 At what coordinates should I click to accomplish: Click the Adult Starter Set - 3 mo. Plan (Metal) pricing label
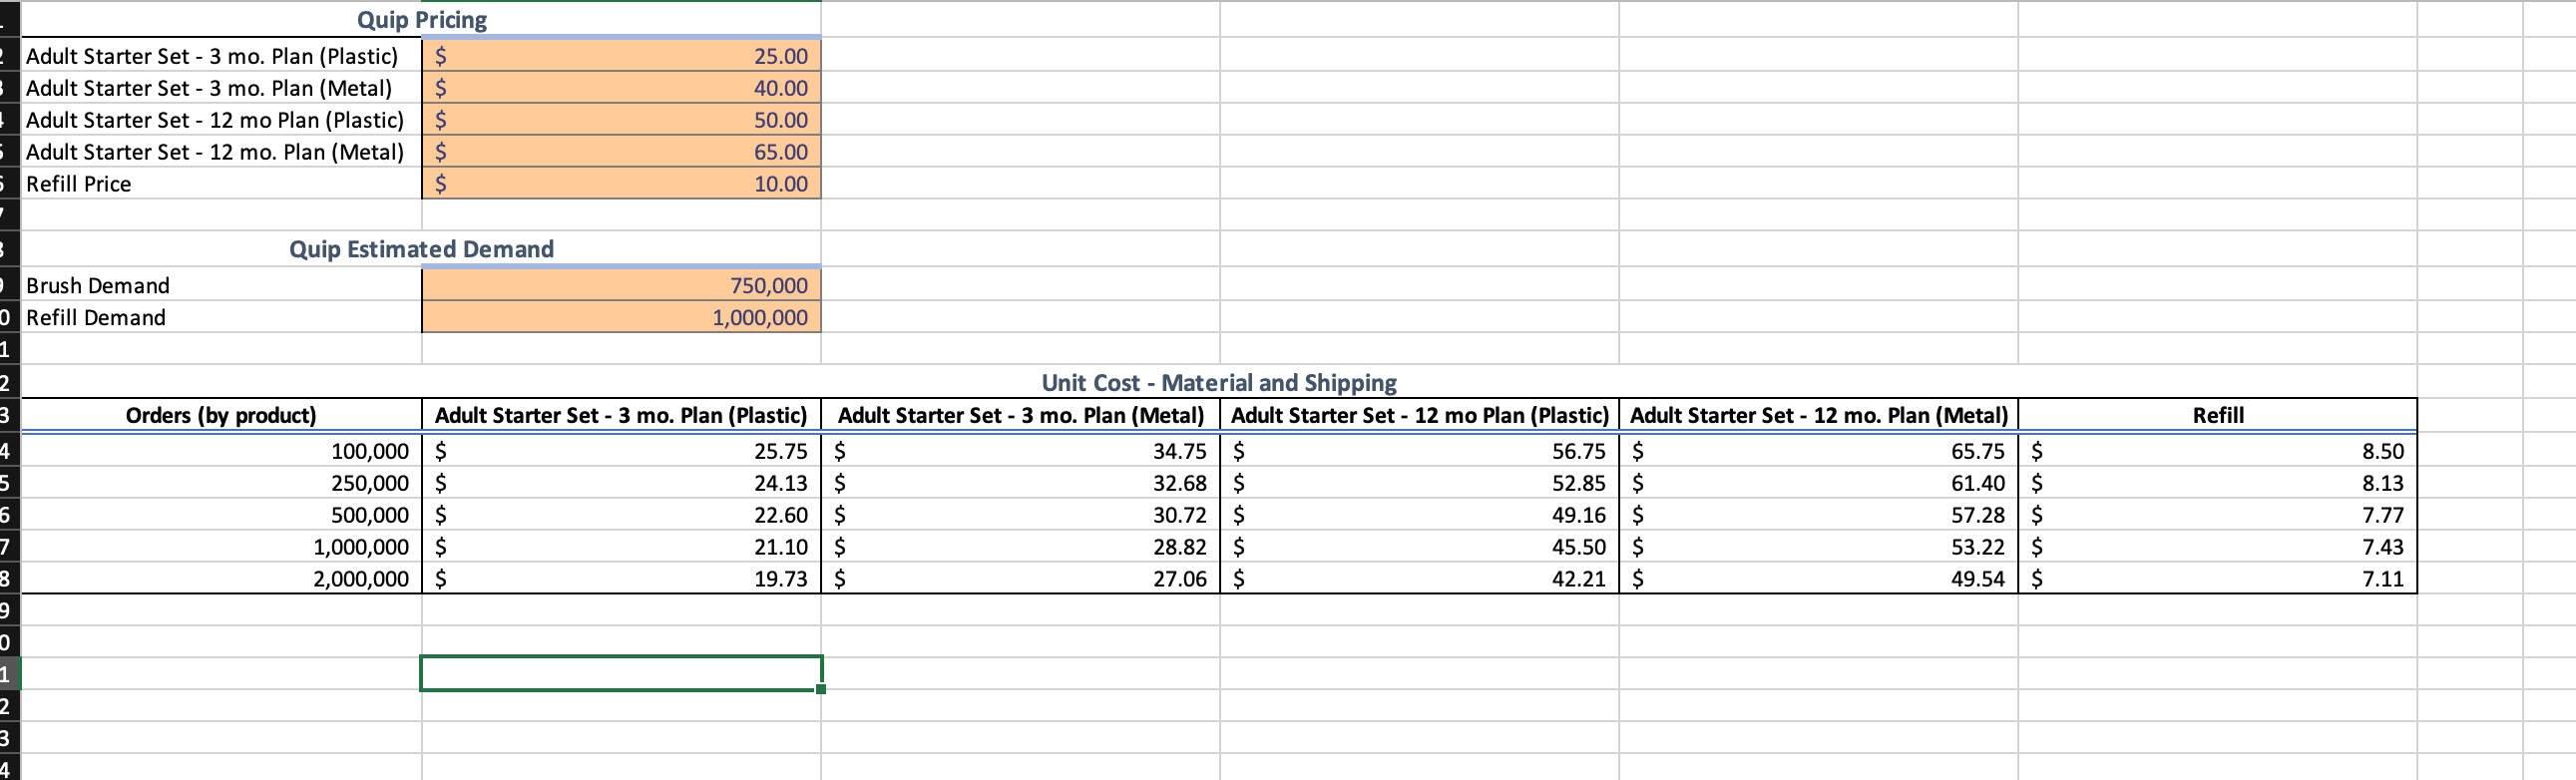tap(209, 88)
